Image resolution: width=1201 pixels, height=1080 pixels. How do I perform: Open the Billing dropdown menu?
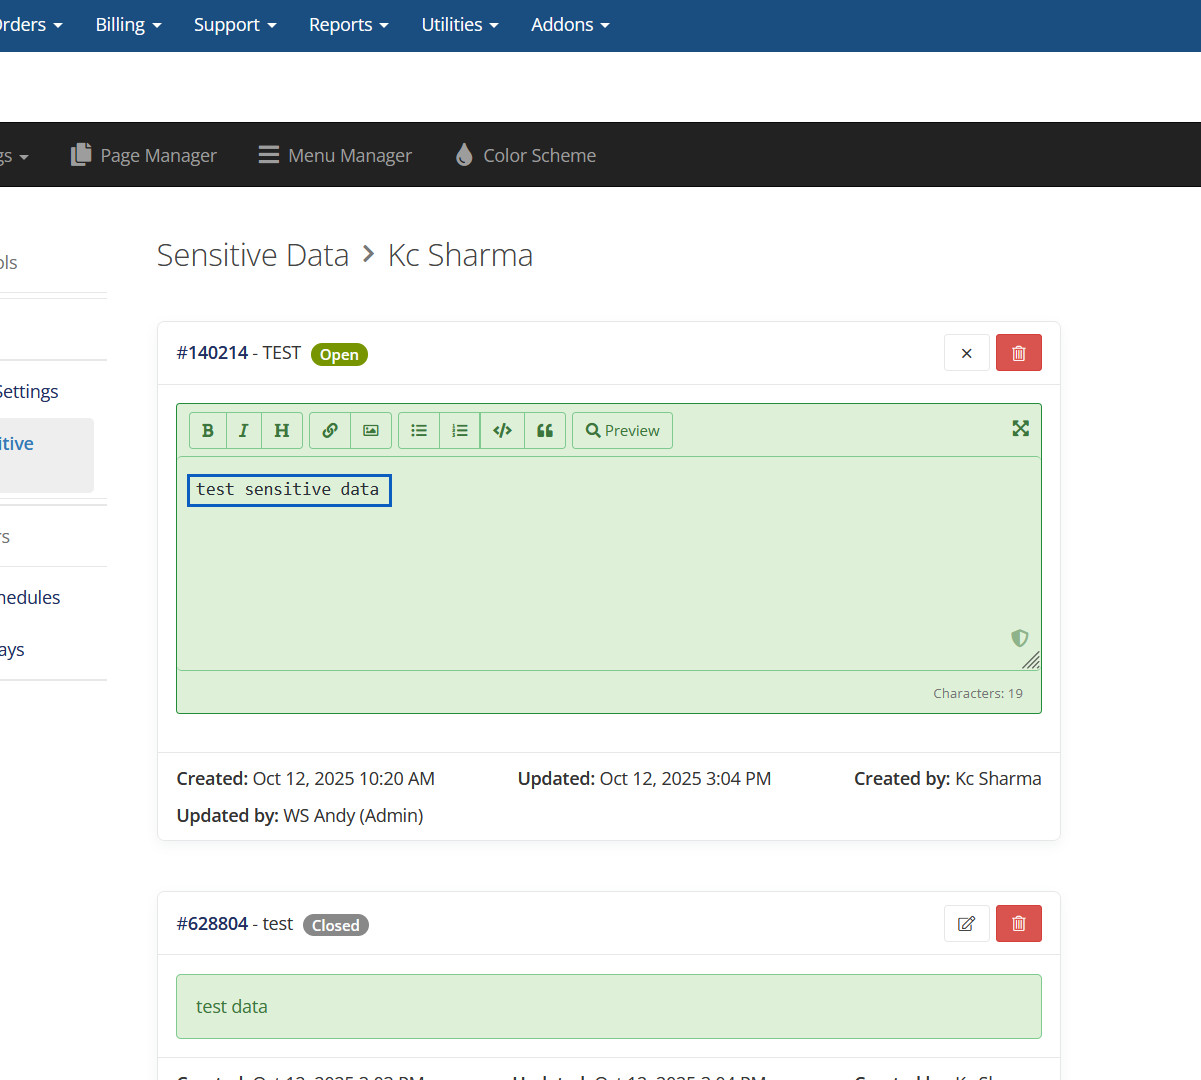tap(128, 25)
